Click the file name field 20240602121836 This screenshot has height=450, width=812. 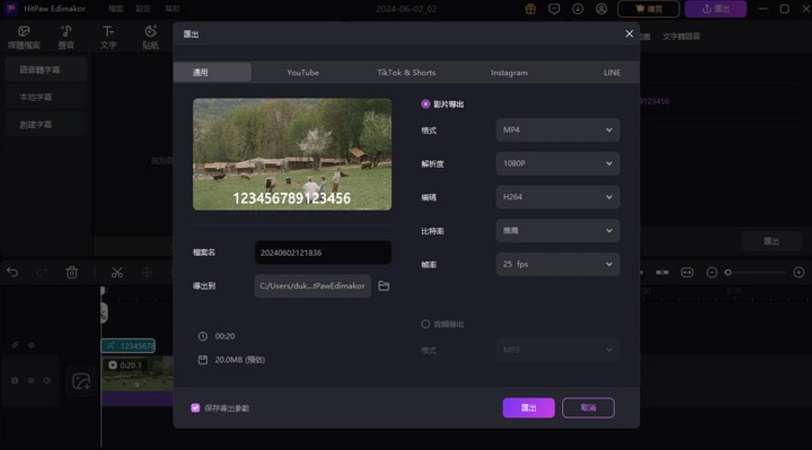(x=322, y=253)
